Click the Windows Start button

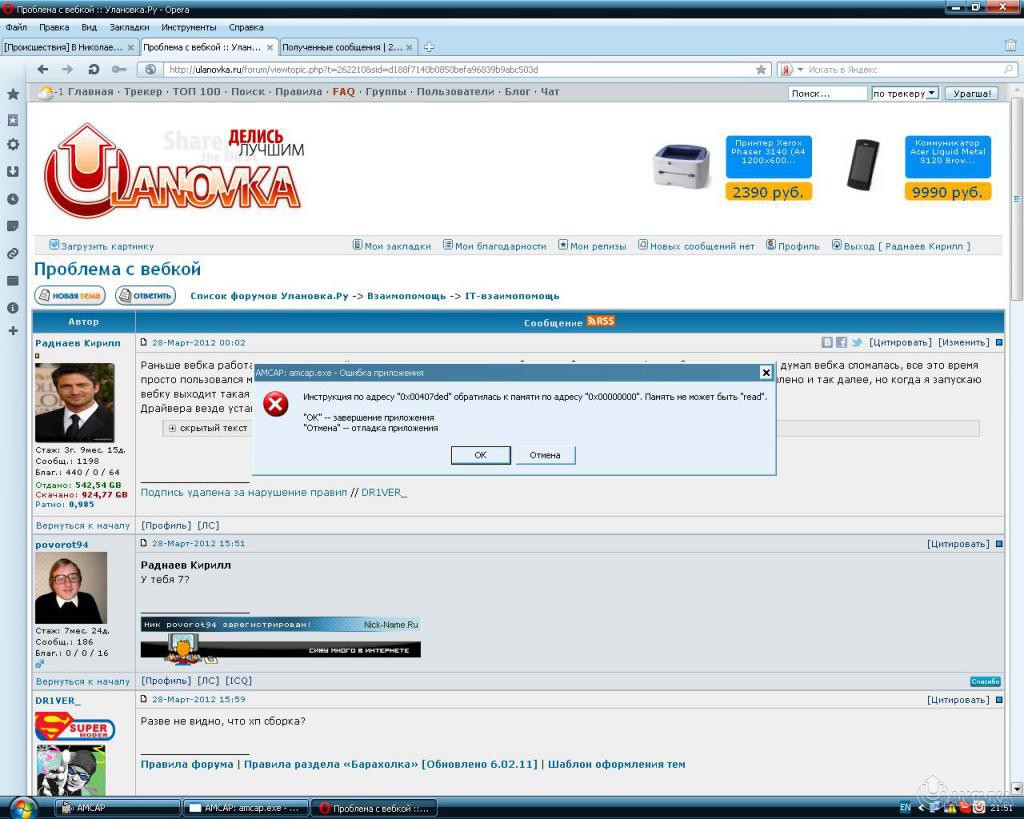(x=22, y=807)
